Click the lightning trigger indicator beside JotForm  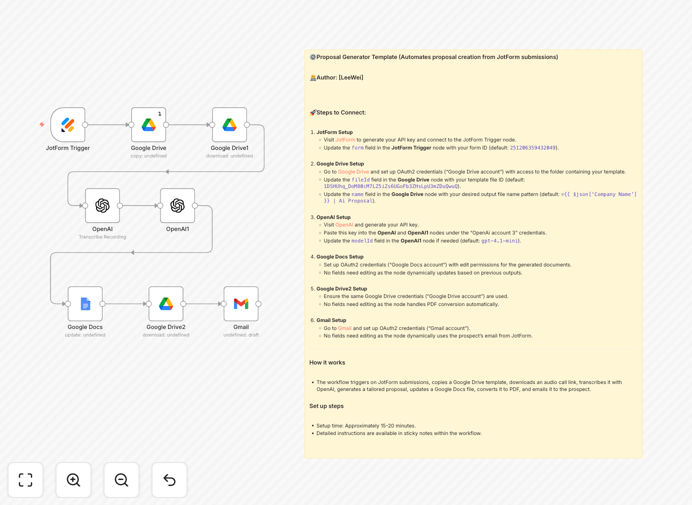[42, 124]
